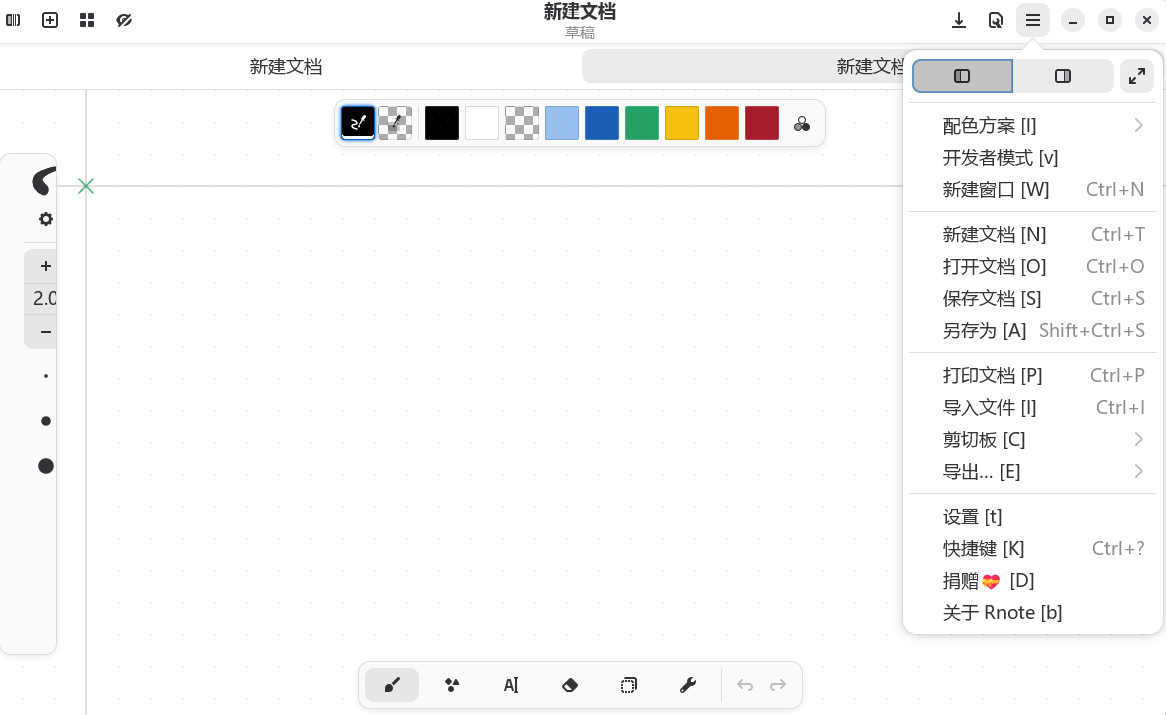Select the Selector tool
The image size is (1166, 715).
tap(629, 685)
